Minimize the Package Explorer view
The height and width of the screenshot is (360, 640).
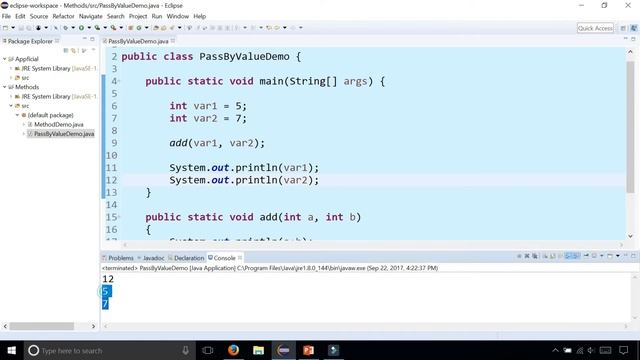pos(84,39)
